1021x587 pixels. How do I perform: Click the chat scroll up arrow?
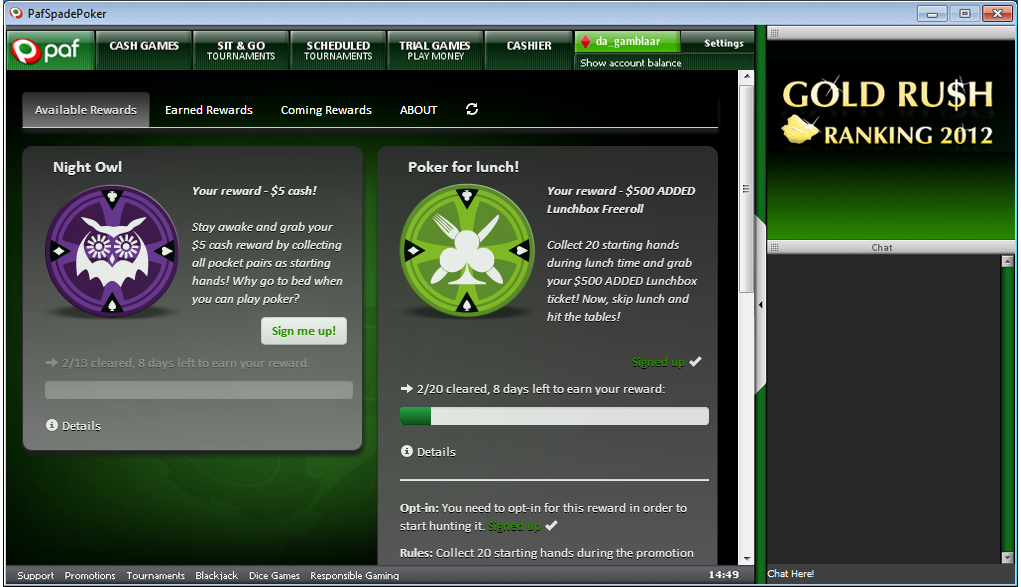(1007, 262)
